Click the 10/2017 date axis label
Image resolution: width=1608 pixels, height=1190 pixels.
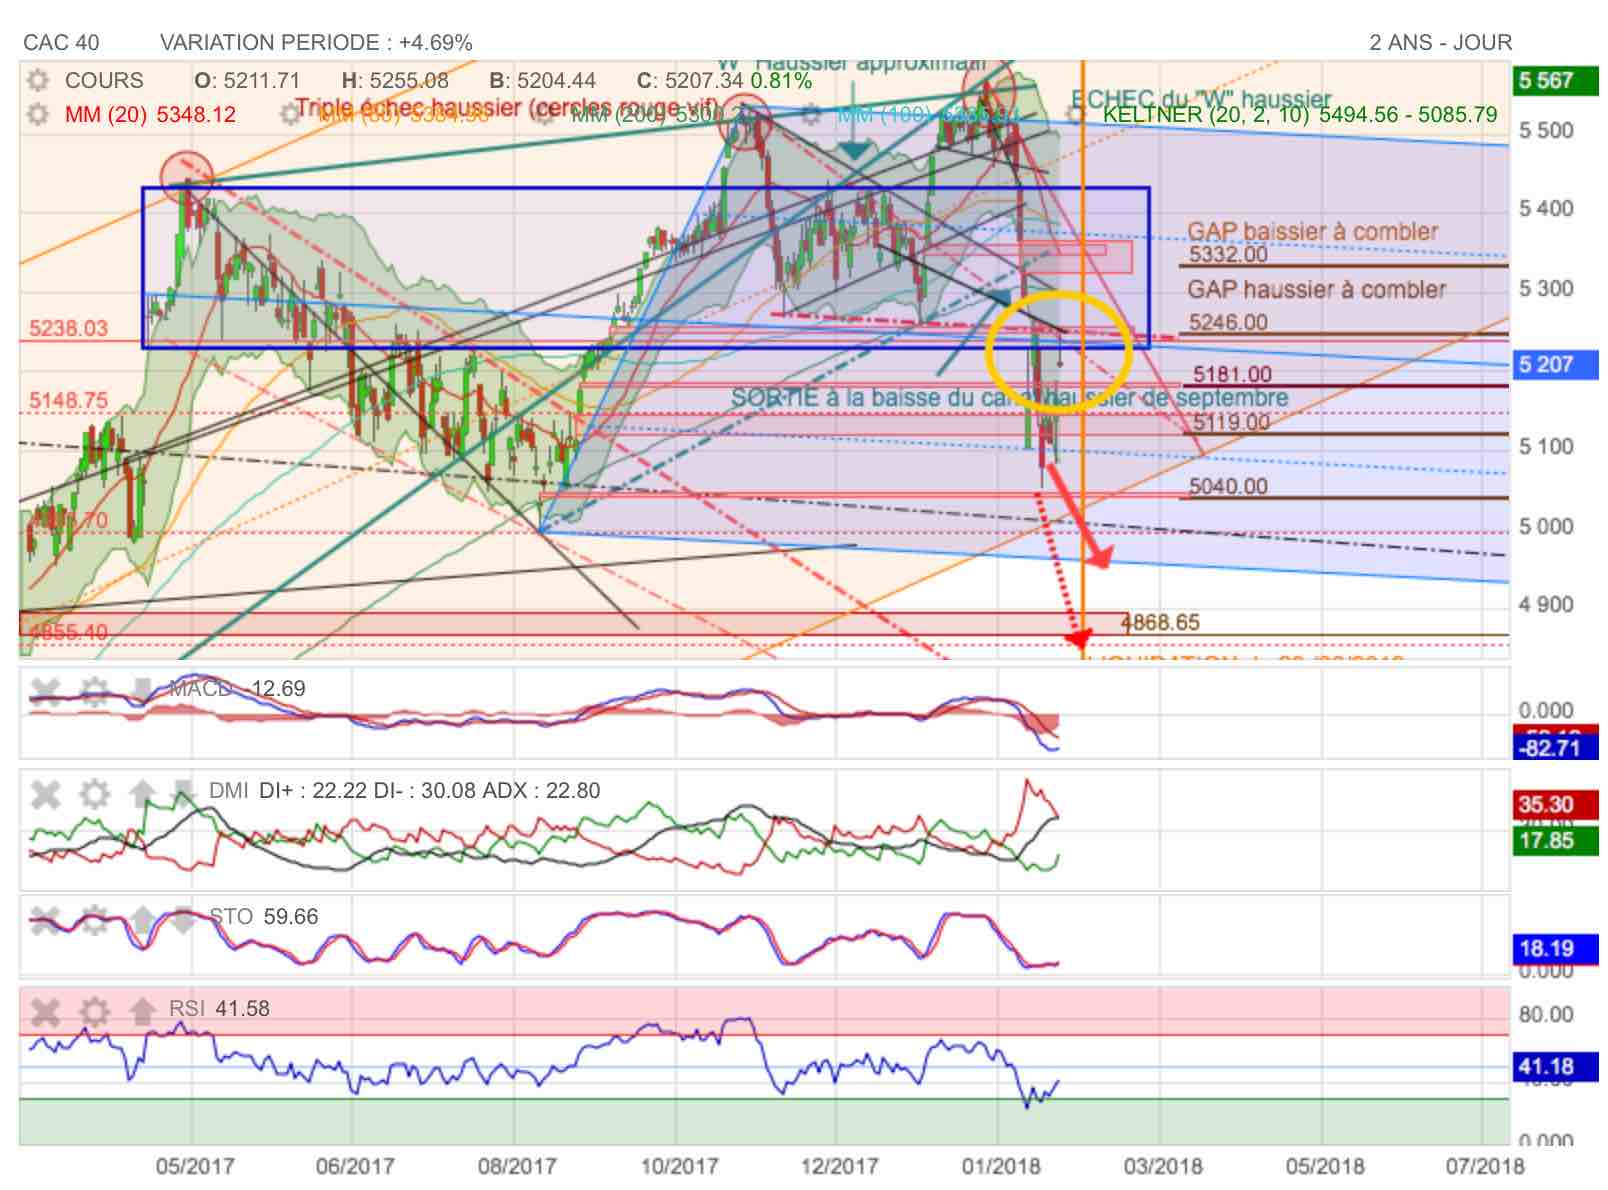[x=679, y=1166]
